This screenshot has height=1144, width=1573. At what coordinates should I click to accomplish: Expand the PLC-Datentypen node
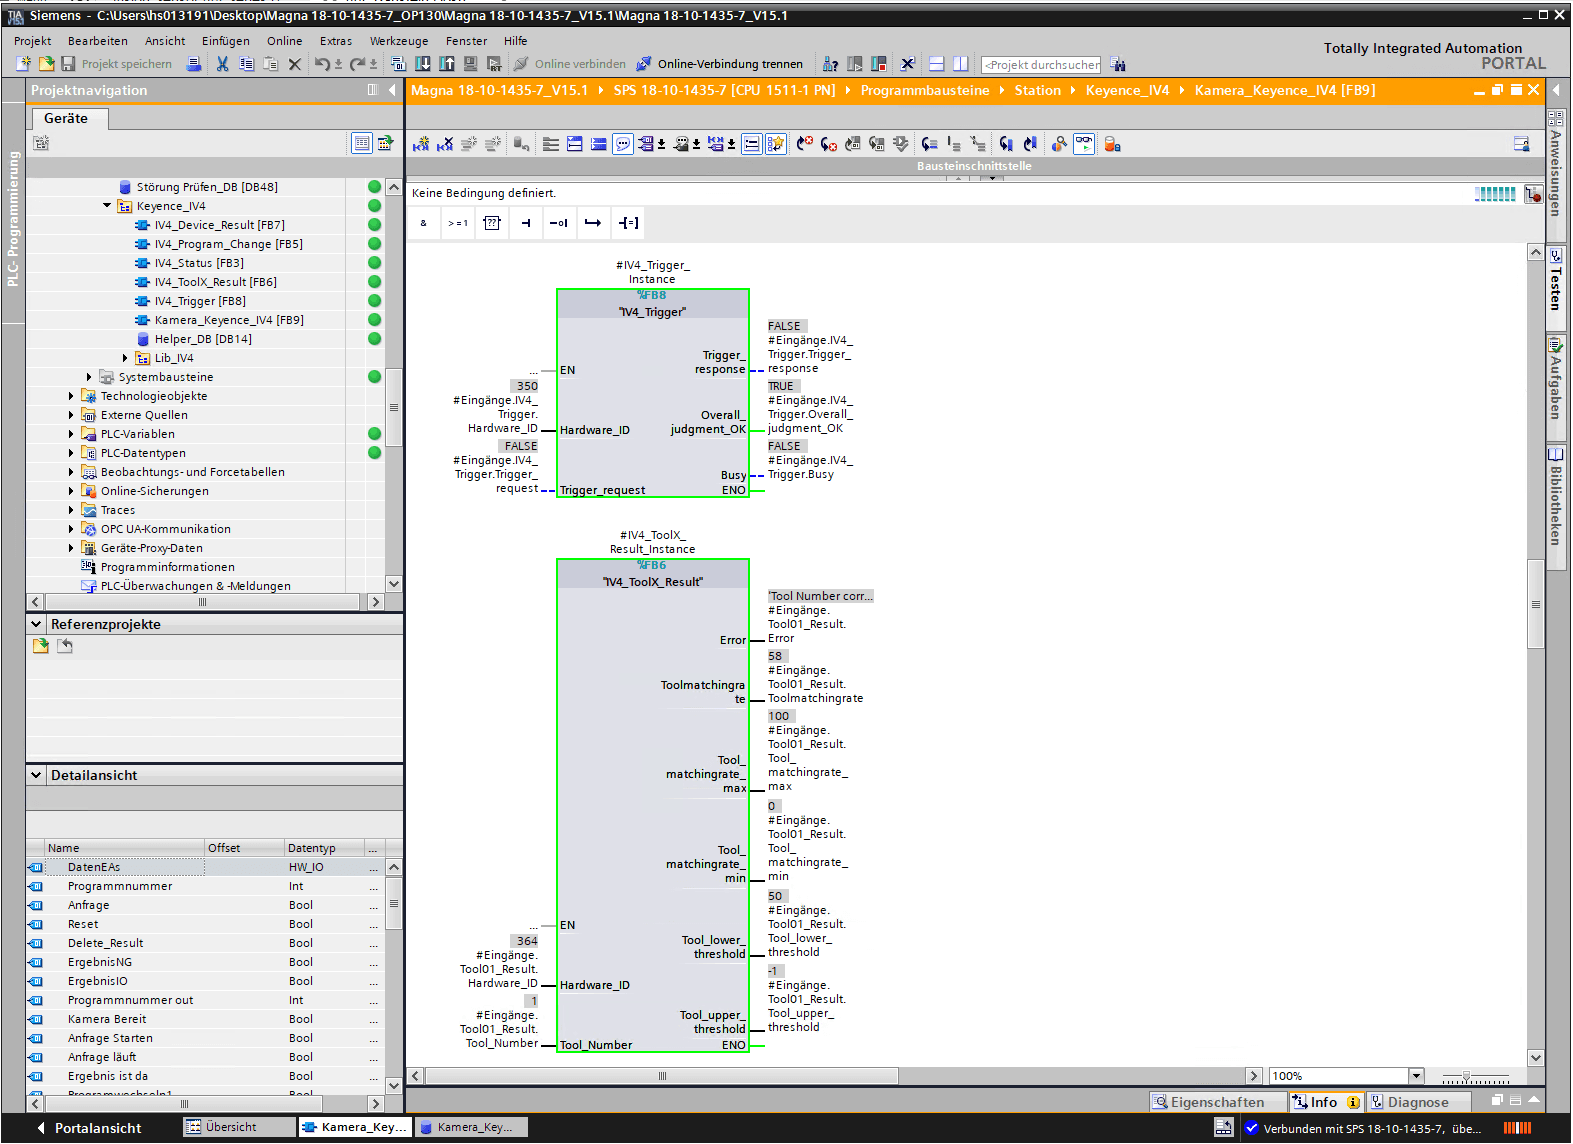tap(71, 453)
